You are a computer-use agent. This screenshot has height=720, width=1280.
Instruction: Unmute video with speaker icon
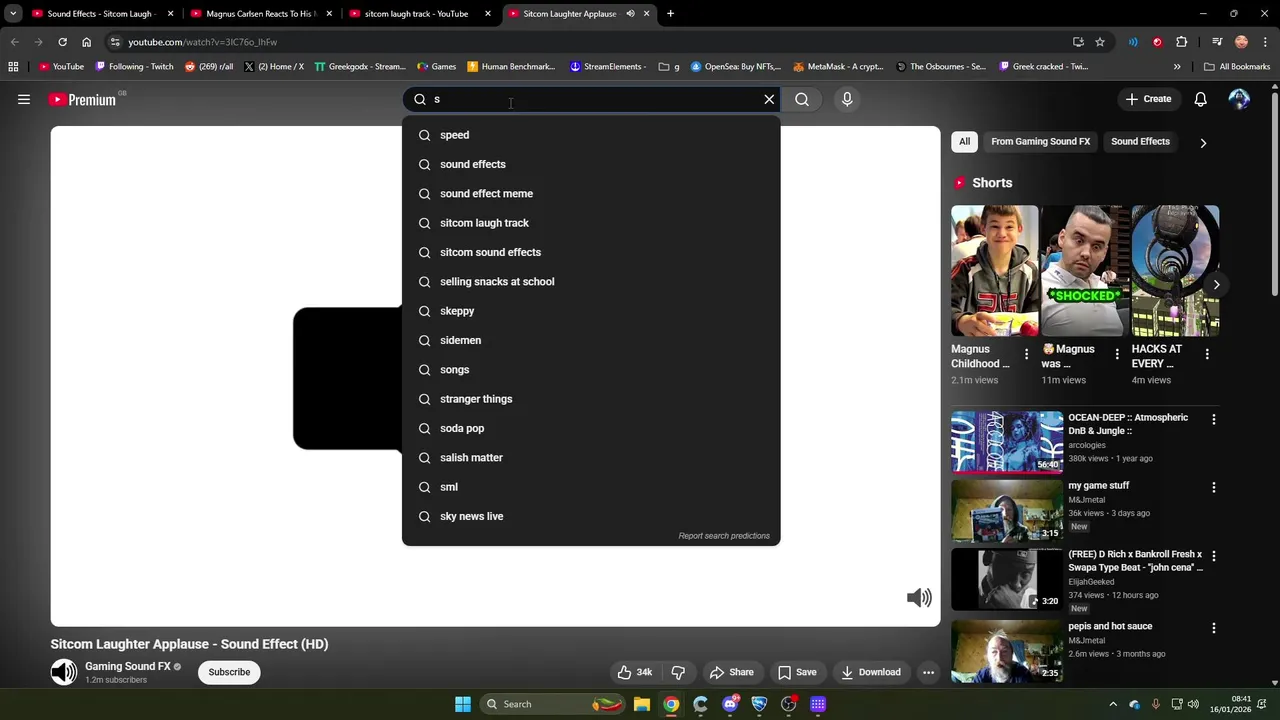pos(919,598)
